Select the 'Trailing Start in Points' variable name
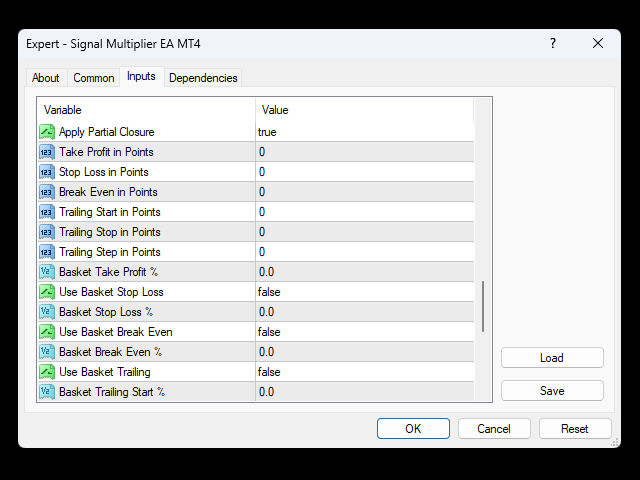 (x=110, y=212)
